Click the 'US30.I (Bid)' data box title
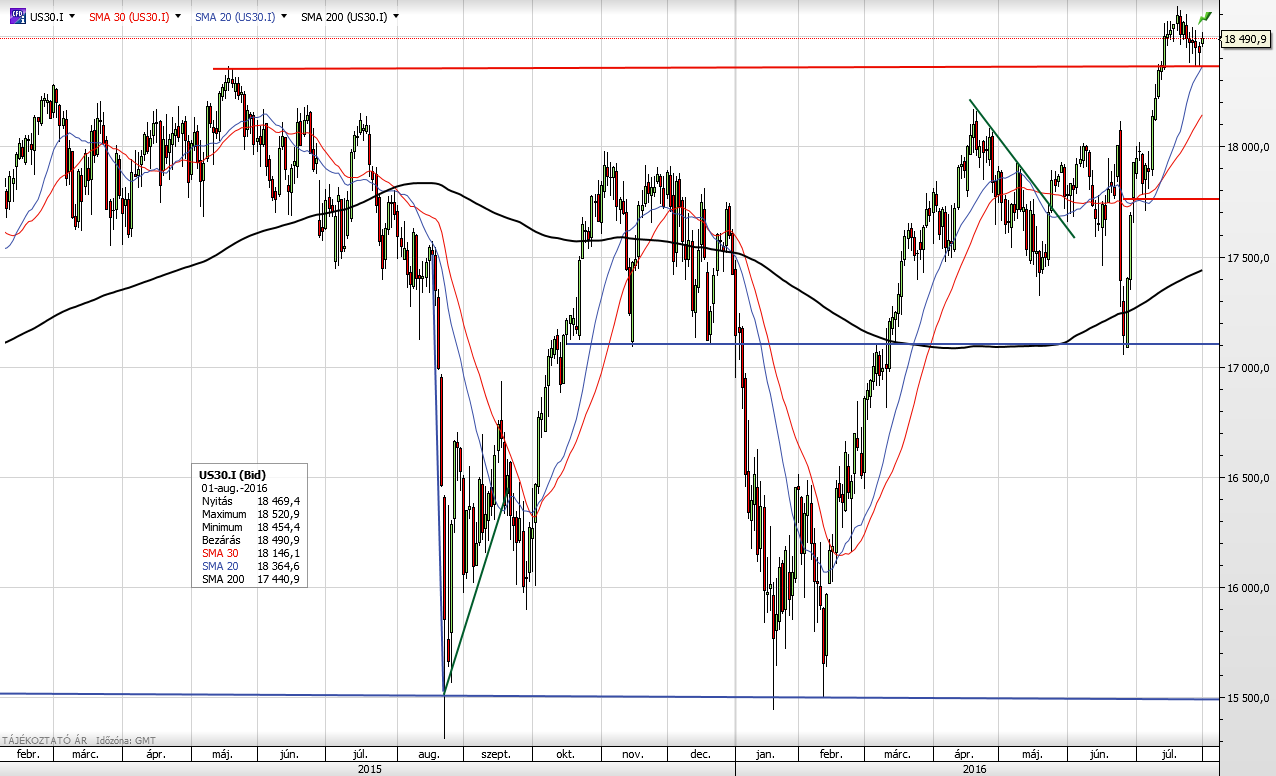 (x=233, y=474)
